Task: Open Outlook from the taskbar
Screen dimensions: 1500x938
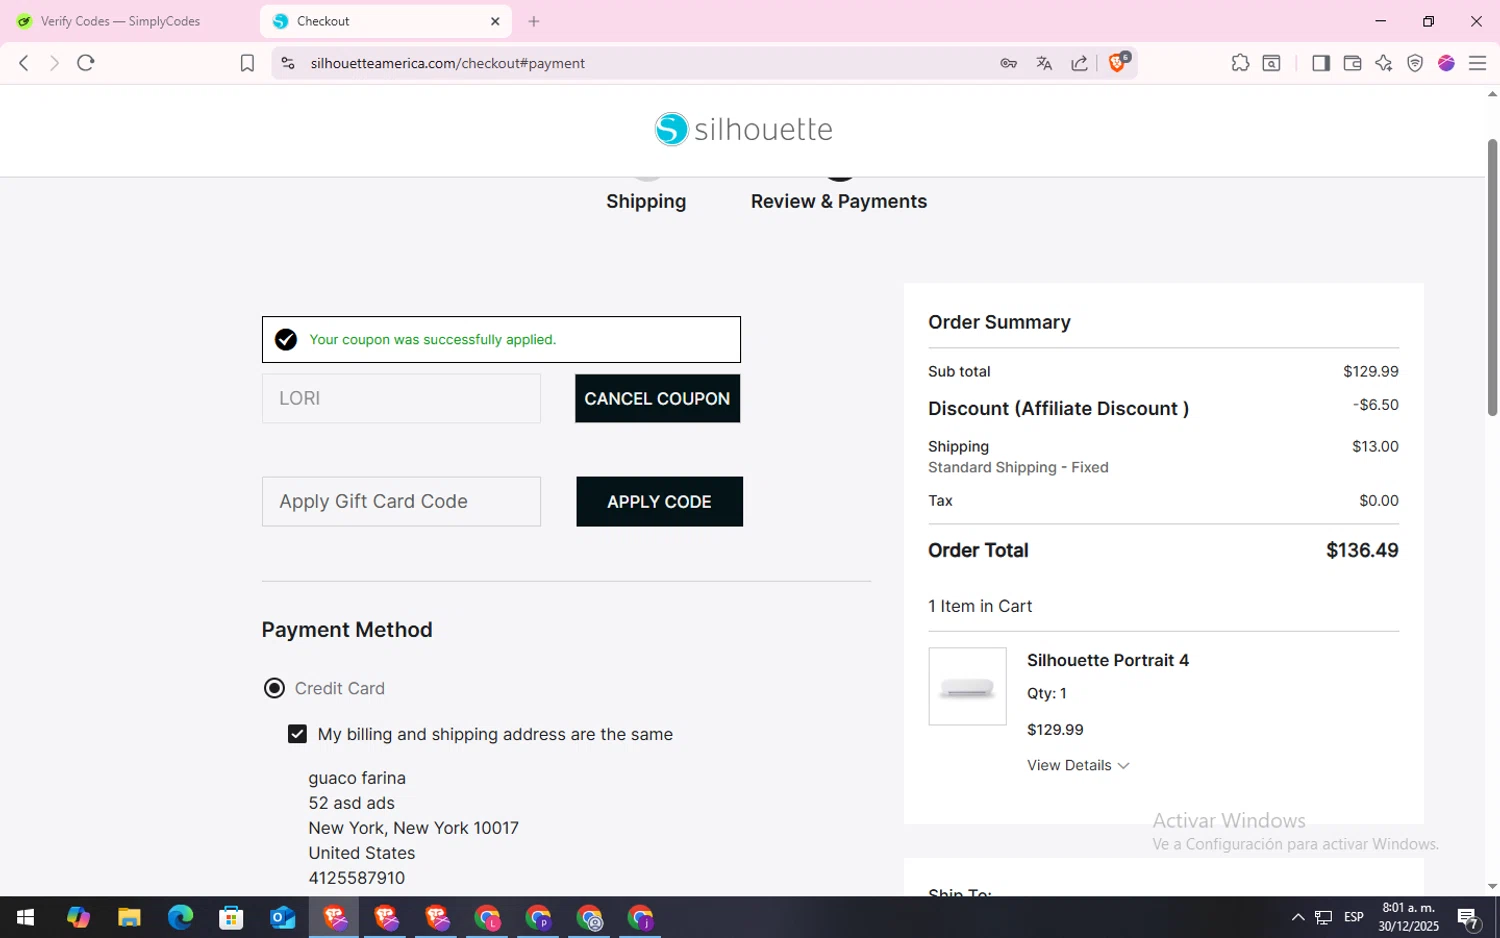Action: [282, 917]
